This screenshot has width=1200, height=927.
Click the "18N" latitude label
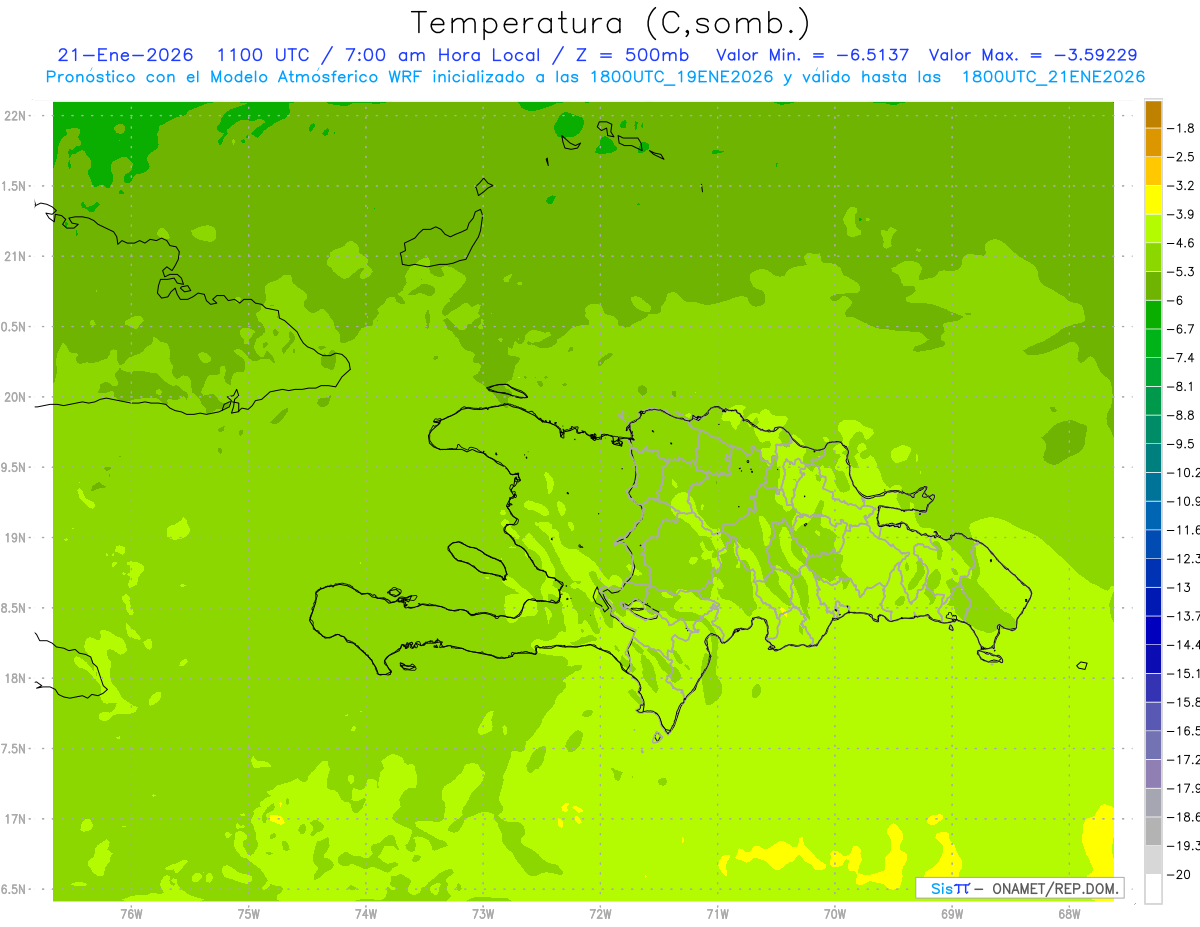pyautogui.click(x=15, y=679)
